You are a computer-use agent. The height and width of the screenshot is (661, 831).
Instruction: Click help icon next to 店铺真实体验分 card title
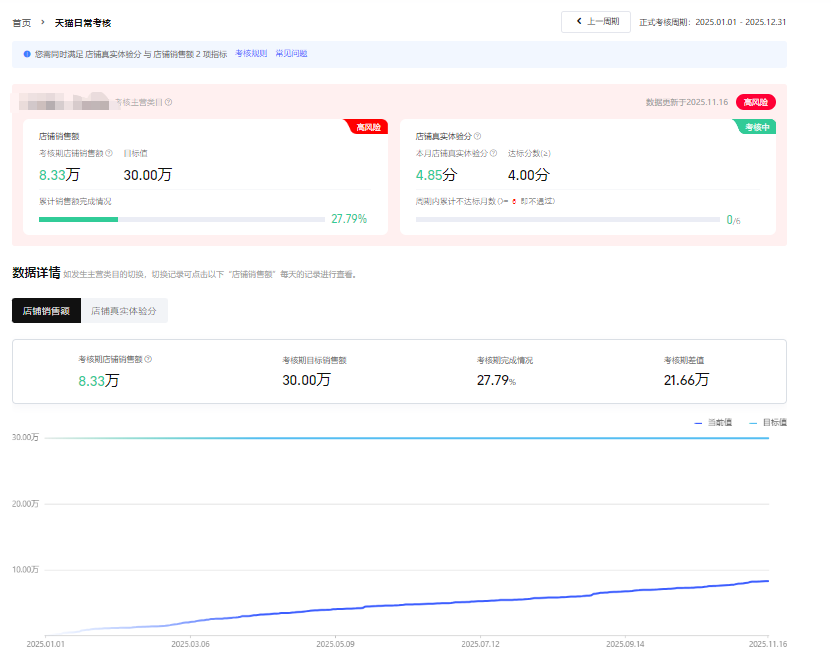(477, 136)
